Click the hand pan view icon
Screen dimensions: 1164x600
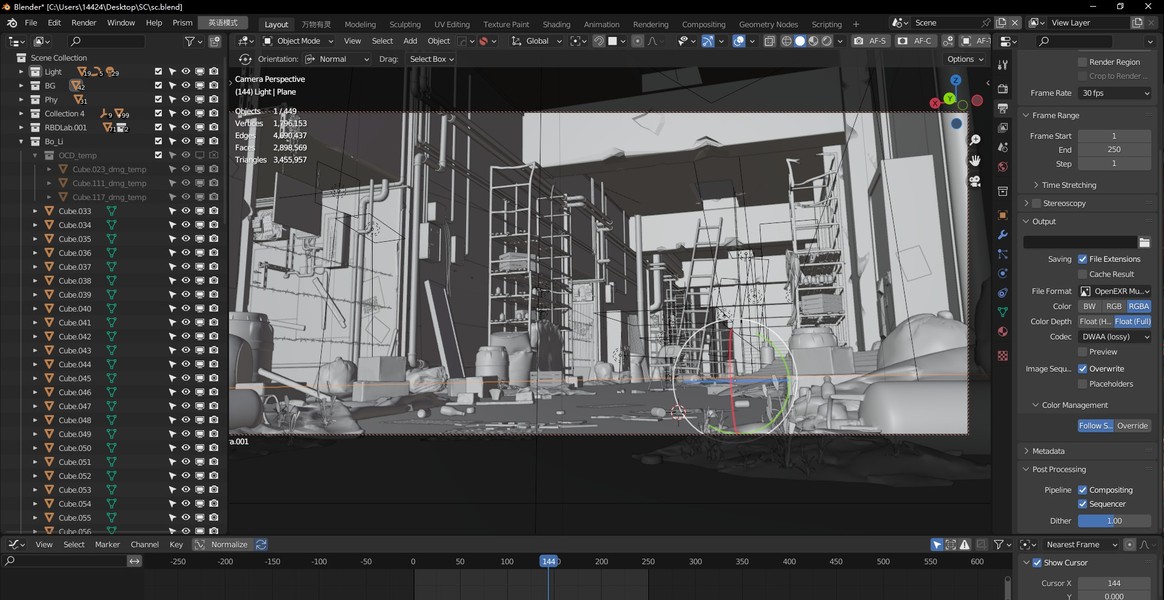tap(975, 161)
